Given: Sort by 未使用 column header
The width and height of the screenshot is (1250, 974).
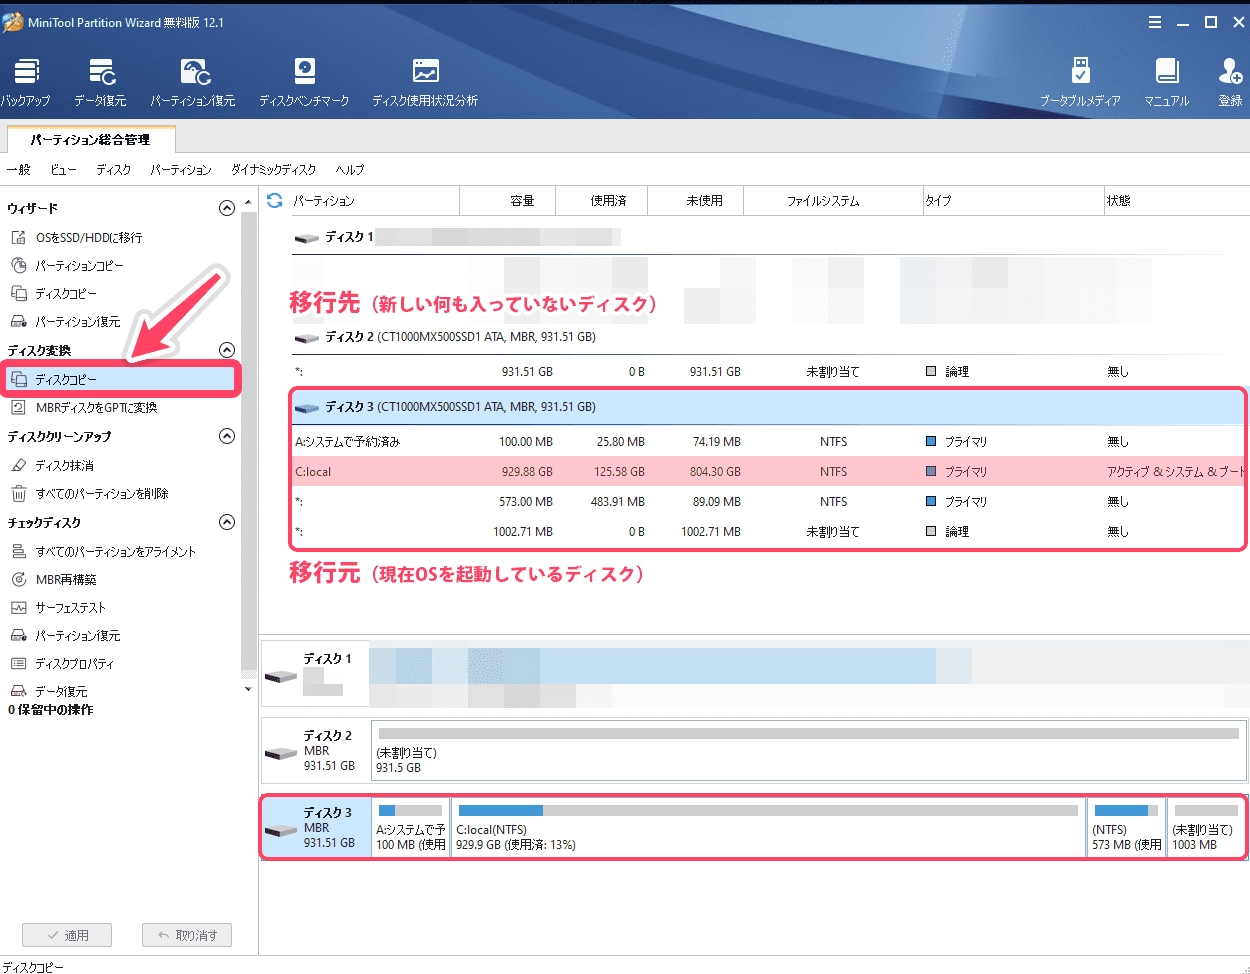Looking at the screenshot, I should [x=696, y=201].
